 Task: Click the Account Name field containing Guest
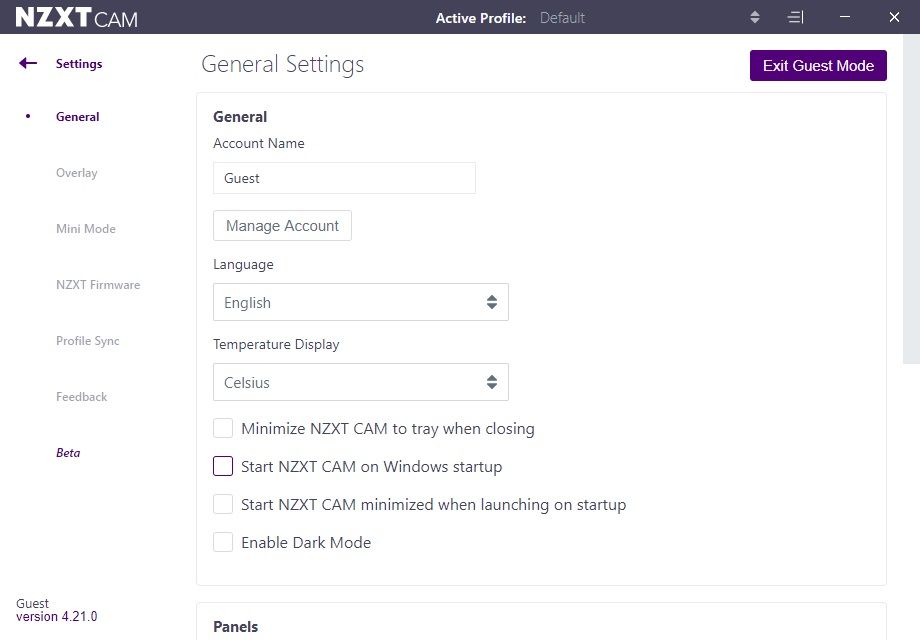pos(344,178)
